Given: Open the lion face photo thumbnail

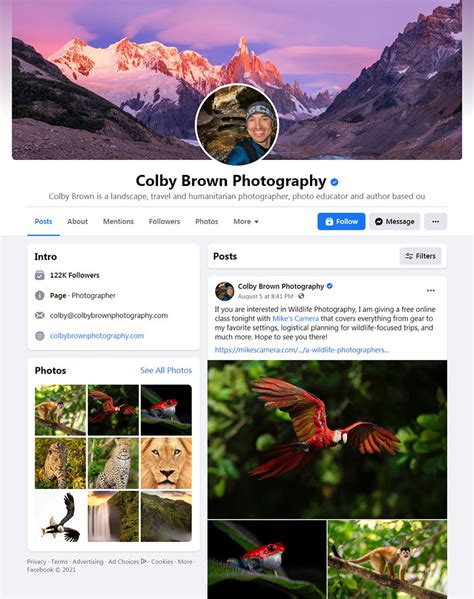Looking at the screenshot, I should (x=166, y=463).
